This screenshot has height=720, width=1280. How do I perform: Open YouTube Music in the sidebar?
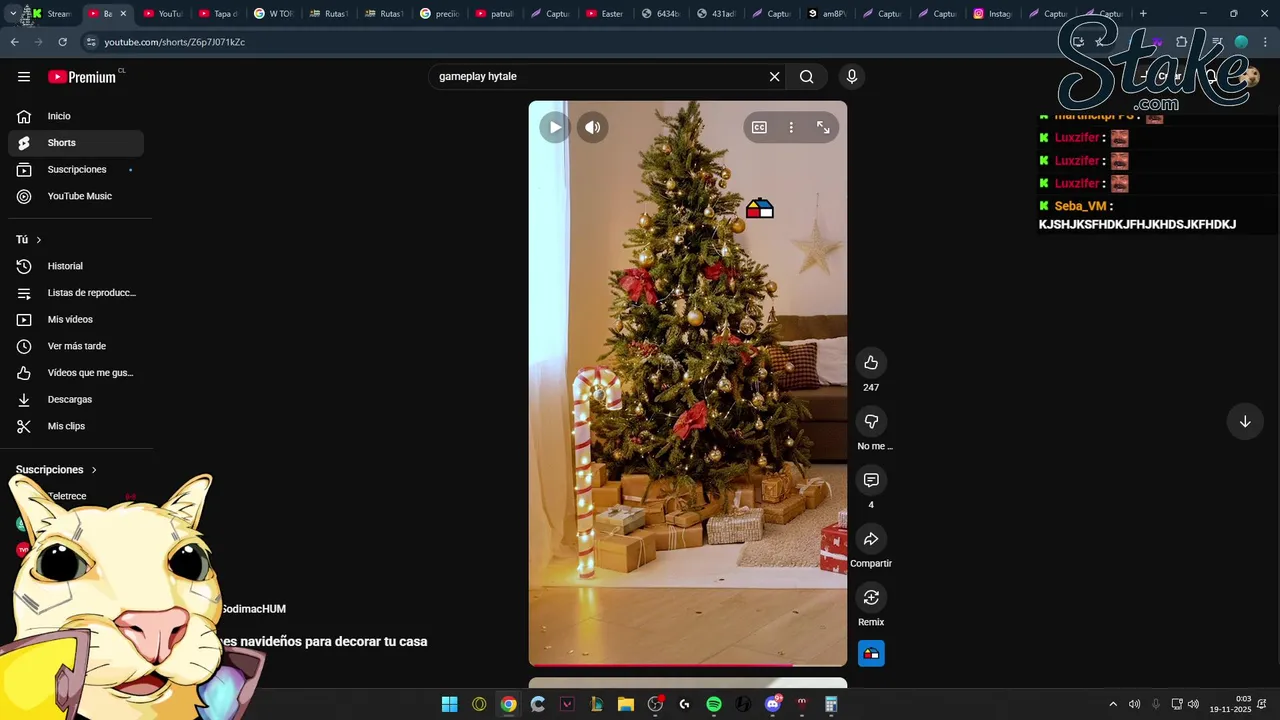click(x=76, y=196)
